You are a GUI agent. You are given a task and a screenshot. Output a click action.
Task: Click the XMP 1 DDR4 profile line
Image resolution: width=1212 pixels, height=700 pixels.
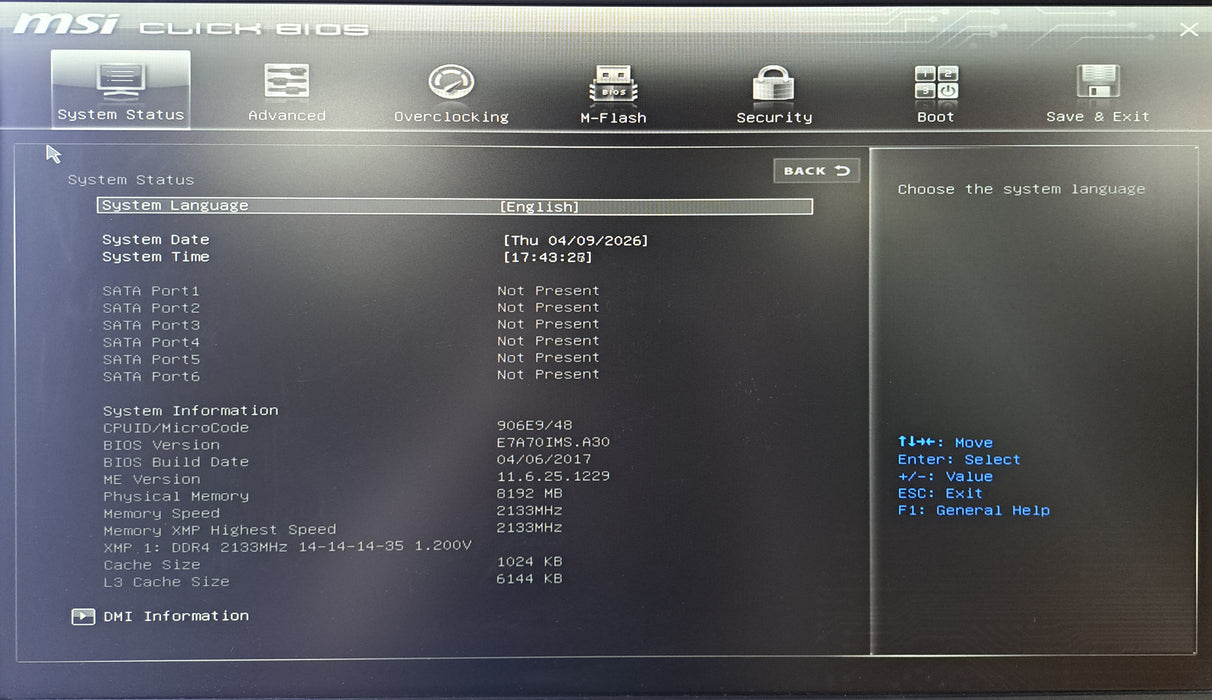coord(287,547)
